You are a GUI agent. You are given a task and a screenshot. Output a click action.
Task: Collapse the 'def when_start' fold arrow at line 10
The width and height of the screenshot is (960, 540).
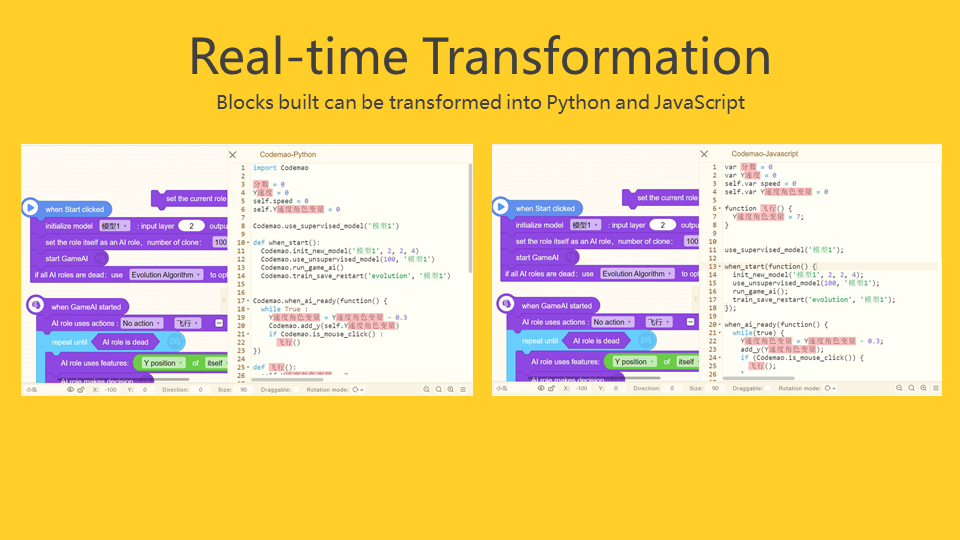249,243
